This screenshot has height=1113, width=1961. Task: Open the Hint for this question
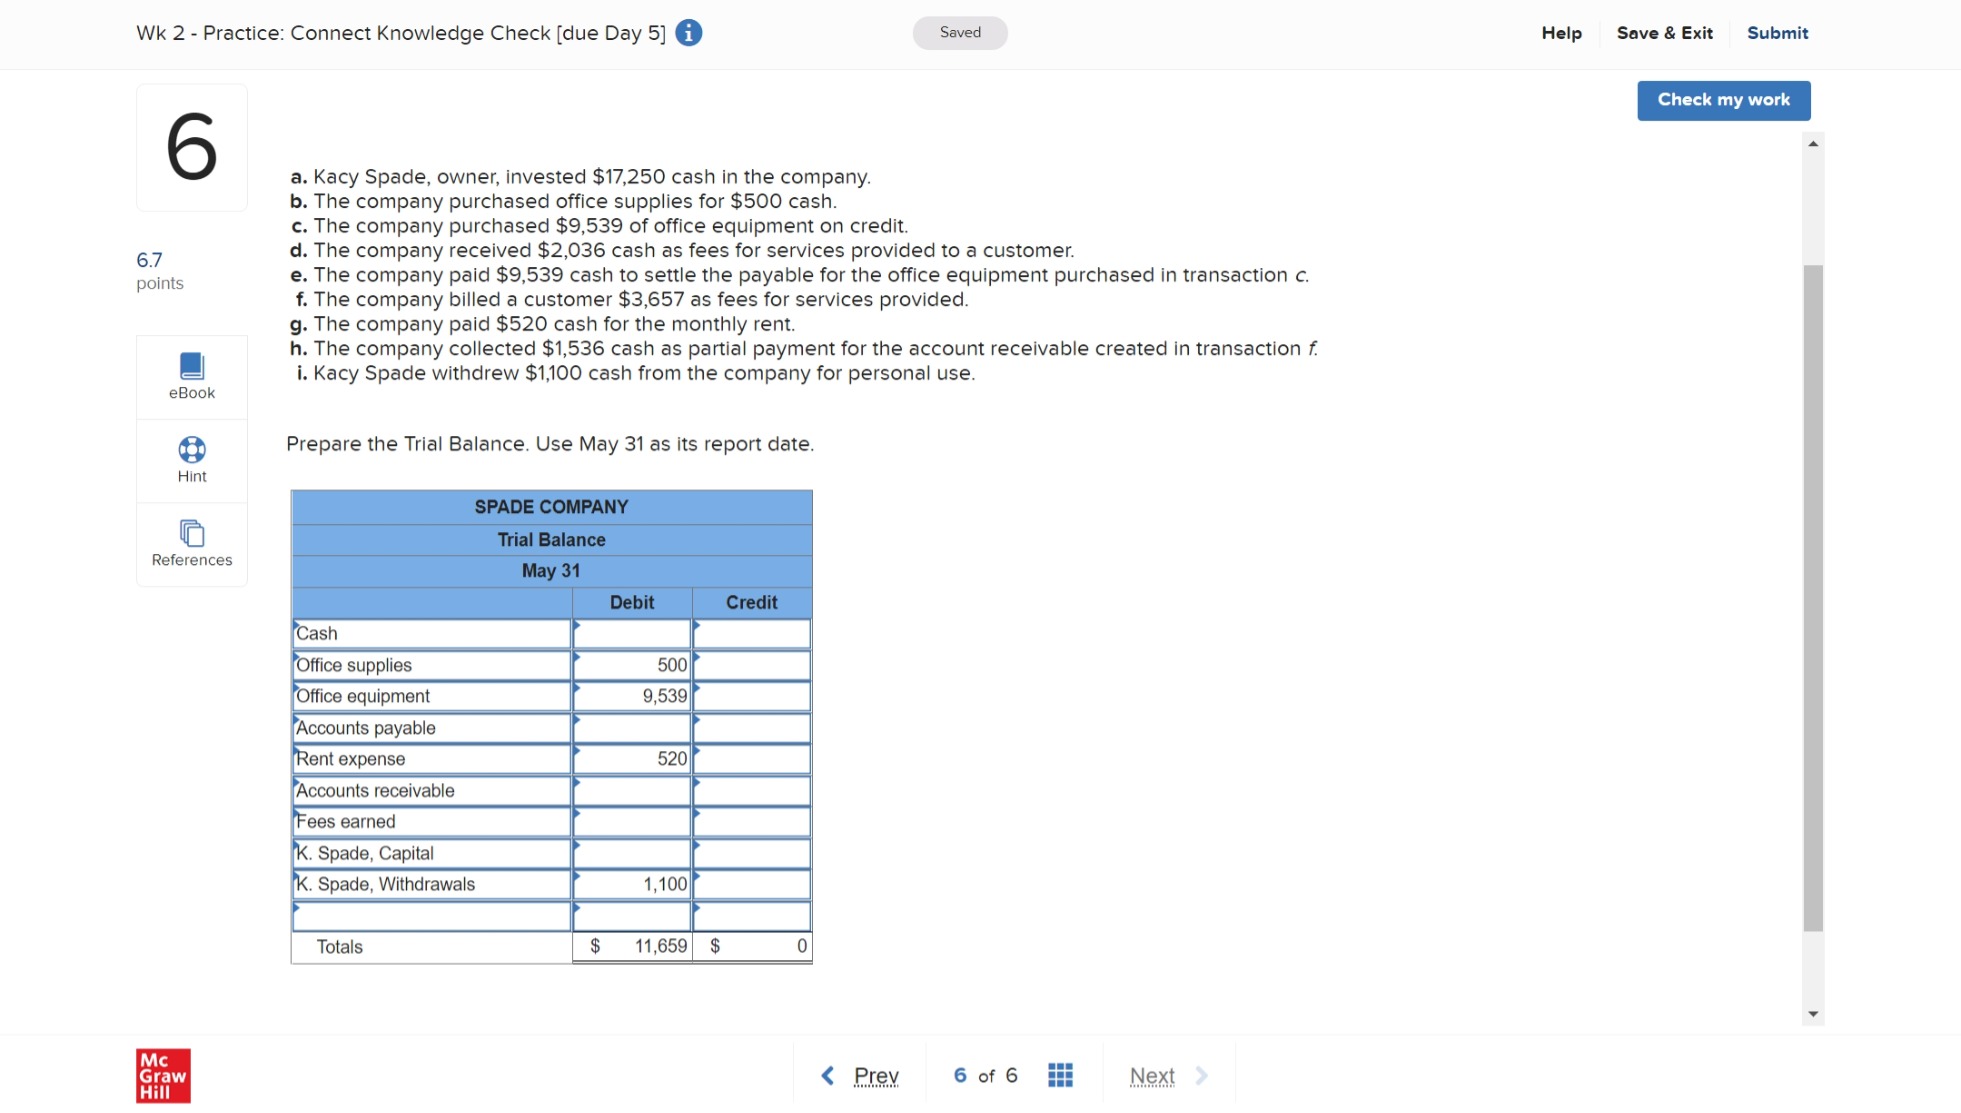[191, 459]
